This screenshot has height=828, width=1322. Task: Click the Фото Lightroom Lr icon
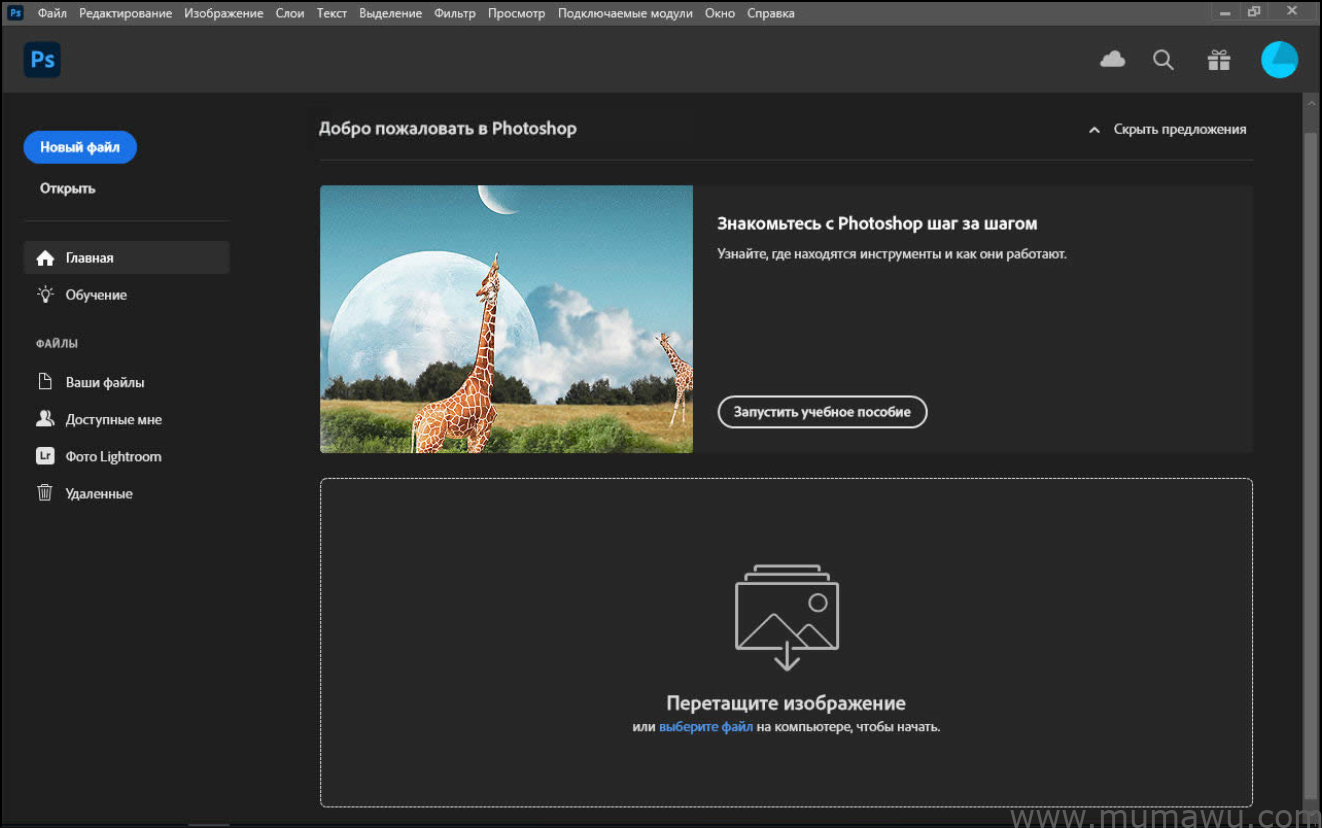44,456
